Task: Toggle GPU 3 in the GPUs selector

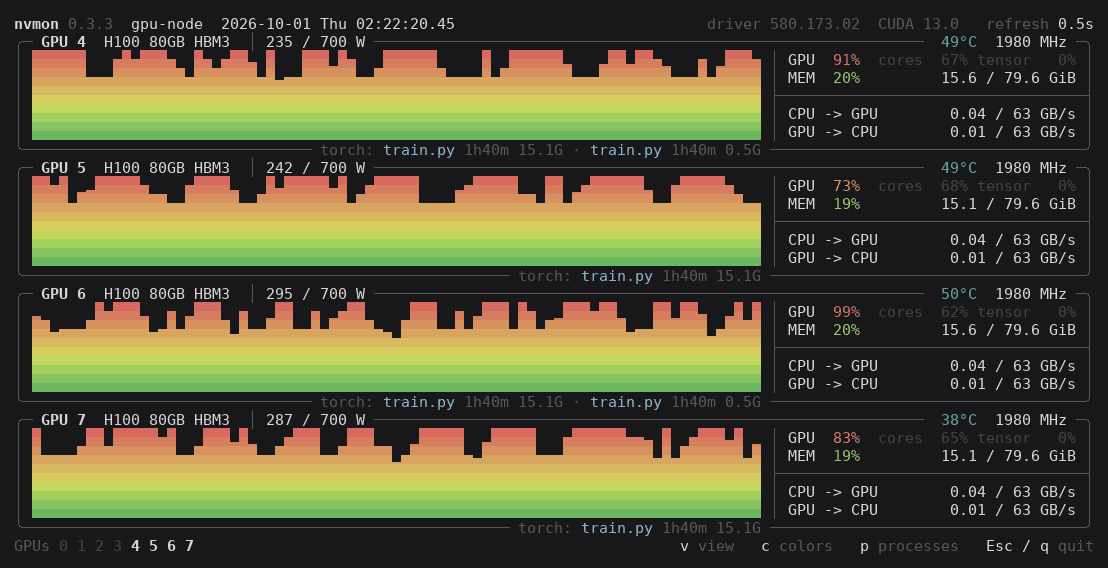Action: pyautogui.click(x=117, y=546)
